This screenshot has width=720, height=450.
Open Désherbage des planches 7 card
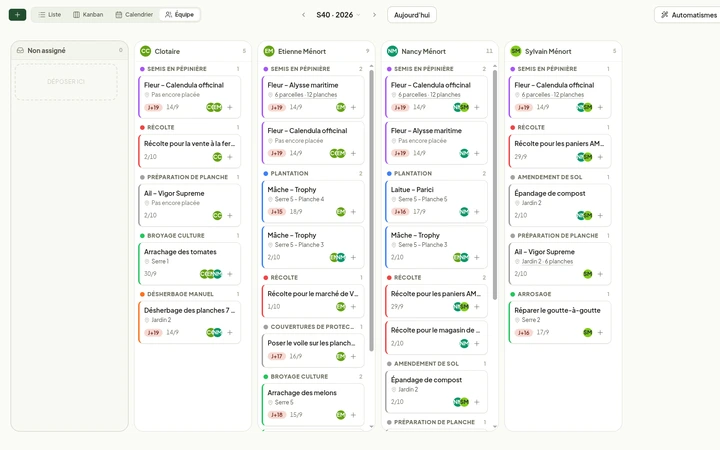(189, 322)
